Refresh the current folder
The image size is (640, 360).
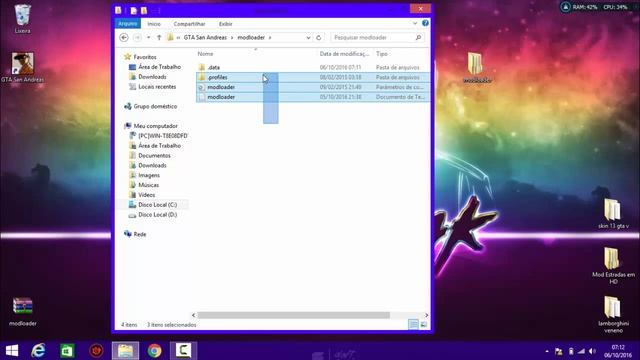(319, 38)
